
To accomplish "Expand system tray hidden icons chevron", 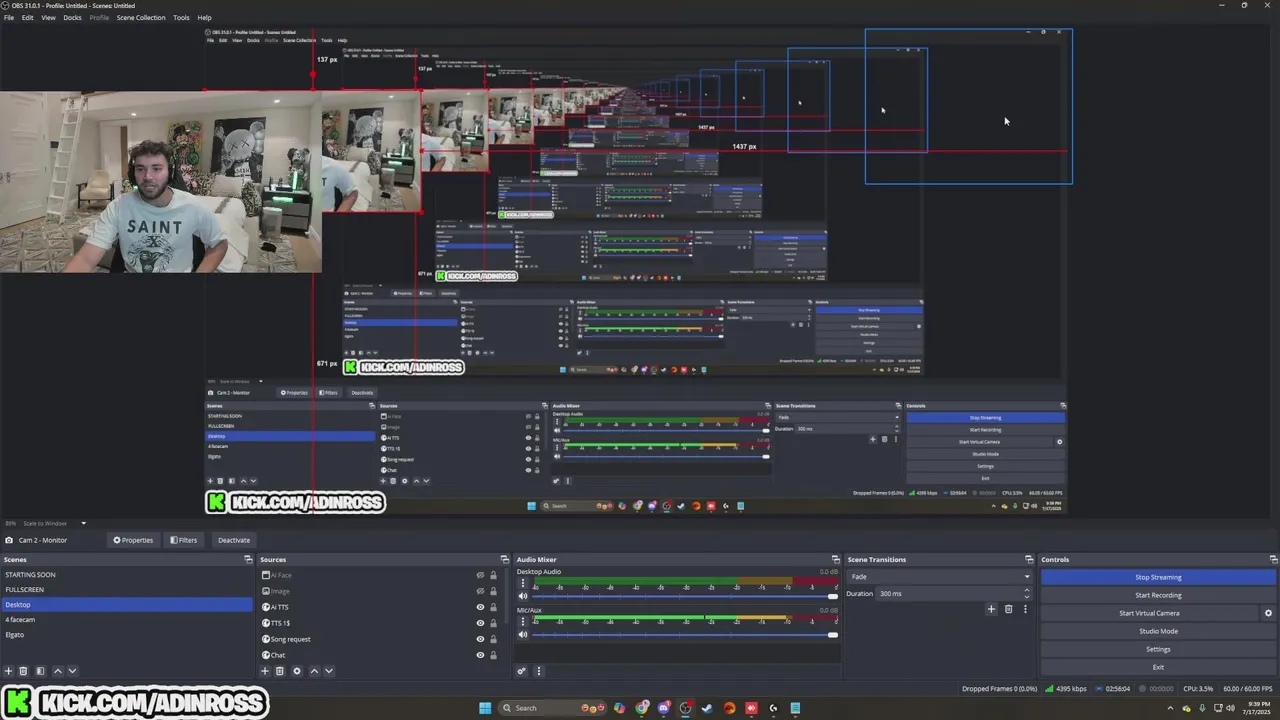I will point(1170,708).
